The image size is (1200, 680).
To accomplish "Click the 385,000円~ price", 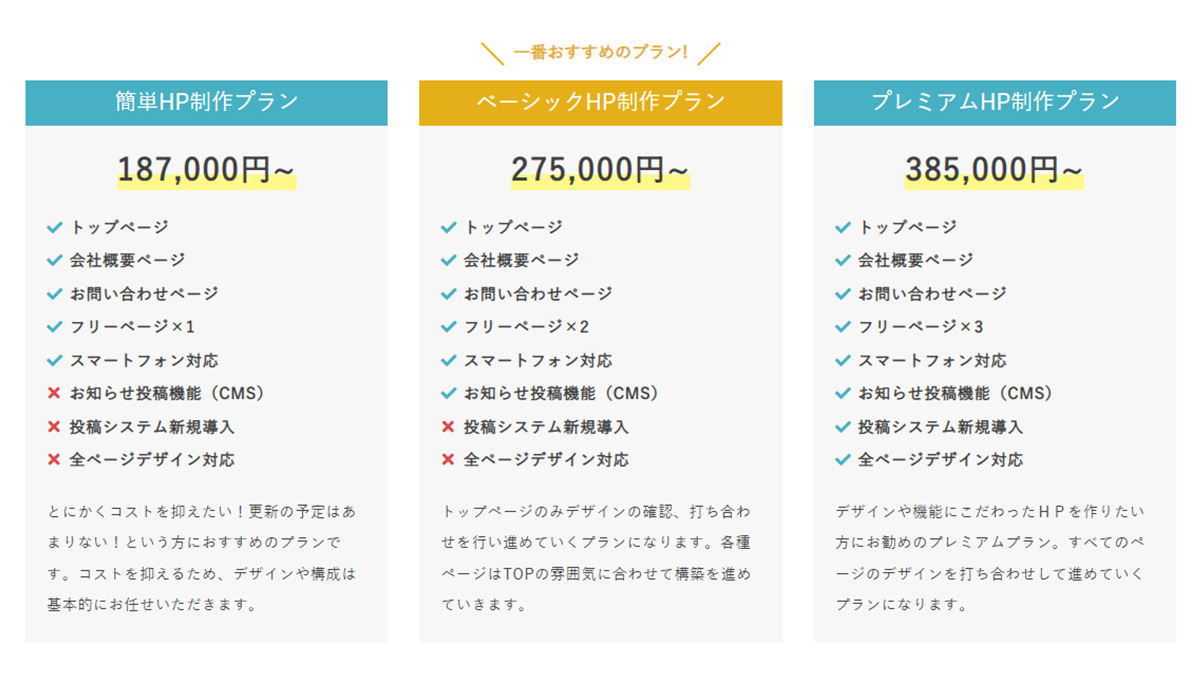I will pos(995,170).
